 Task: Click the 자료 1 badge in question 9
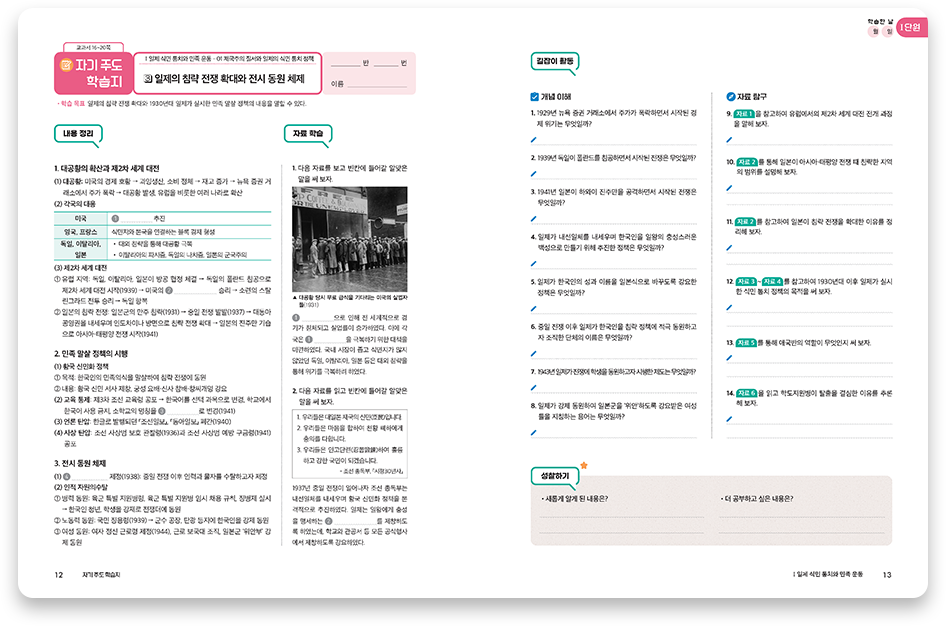[x=744, y=113]
